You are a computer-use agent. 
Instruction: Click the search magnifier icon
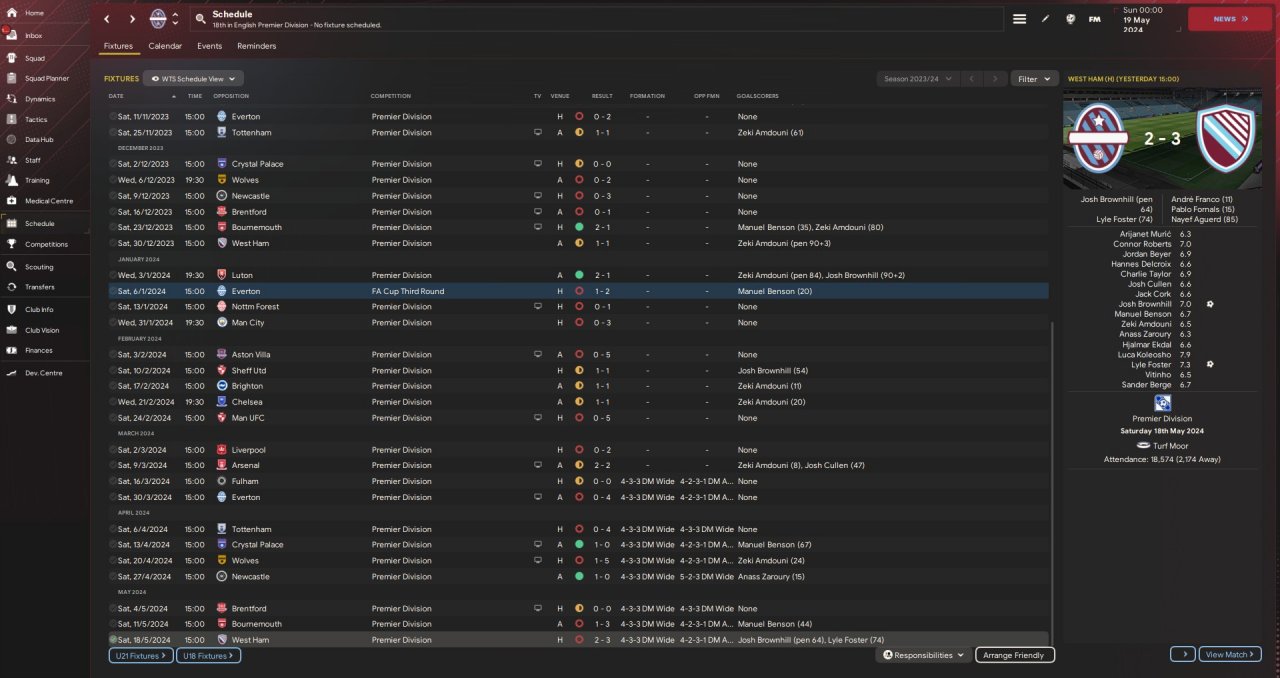tap(201, 19)
